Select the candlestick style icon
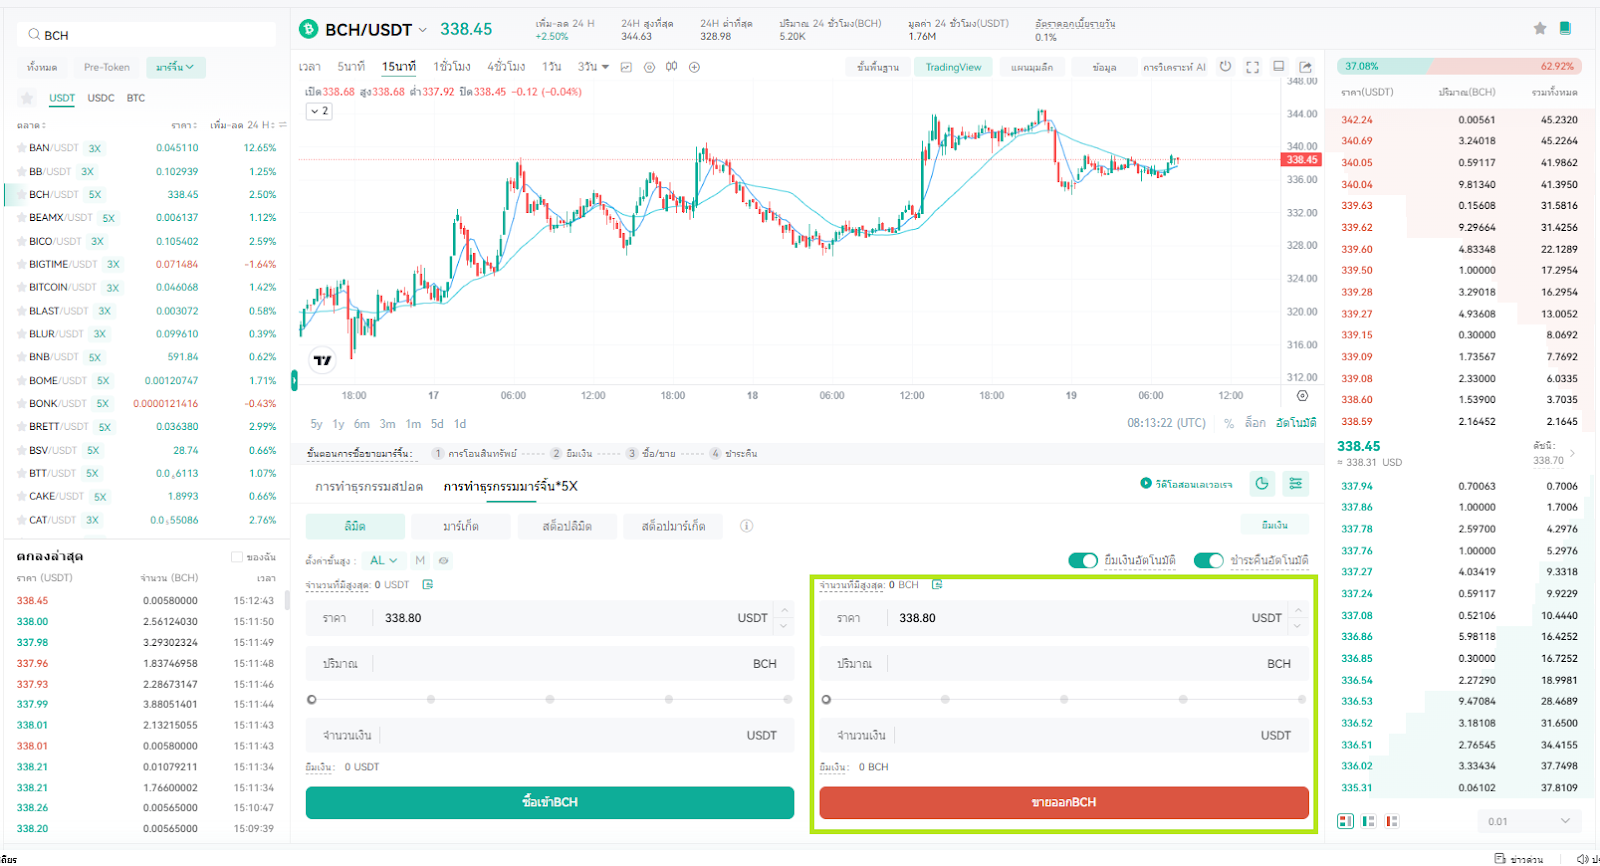This screenshot has height=866, width=1600. click(672, 67)
